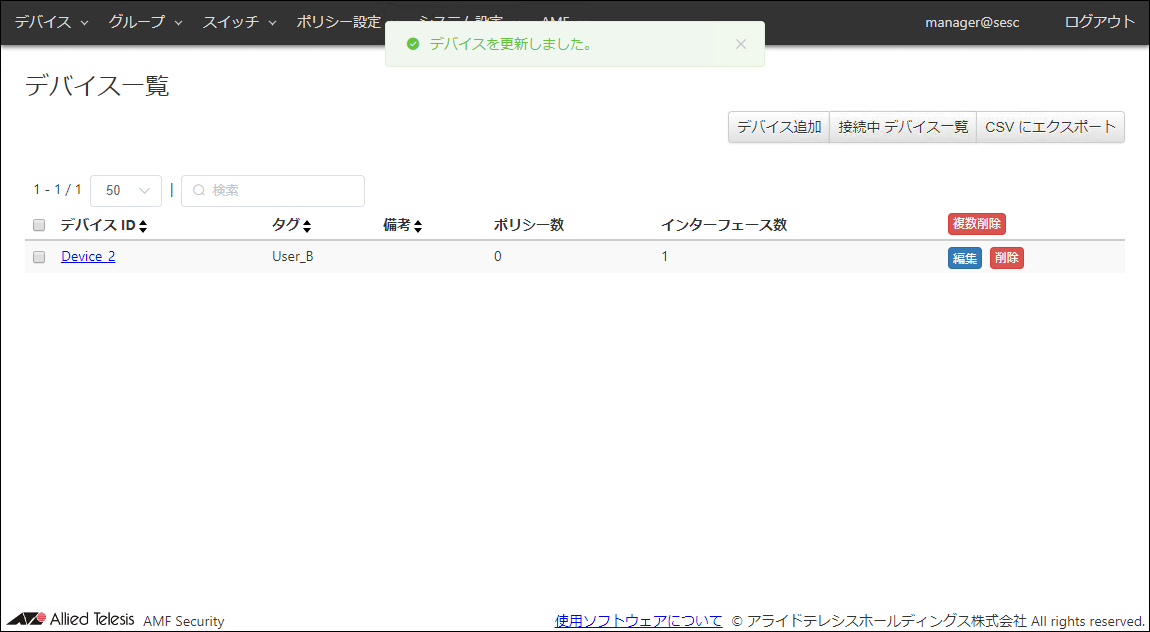Open the ポリシー設定 menu
The image size is (1150, 632).
point(340,22)
